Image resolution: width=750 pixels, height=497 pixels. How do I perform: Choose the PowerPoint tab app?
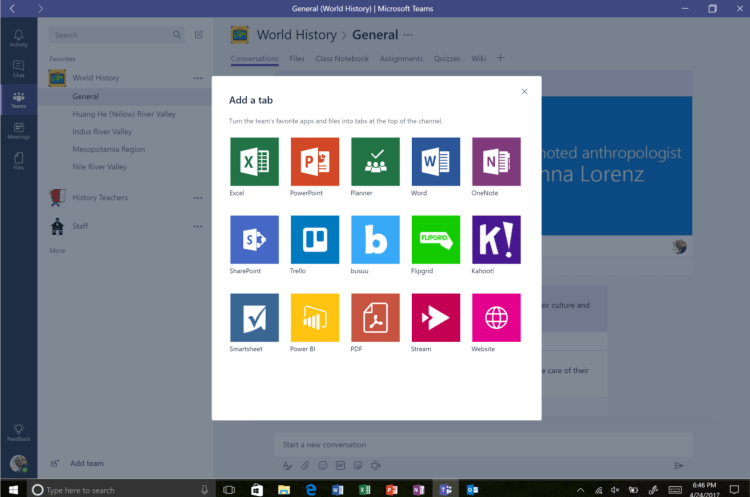[x=315, y=162]
